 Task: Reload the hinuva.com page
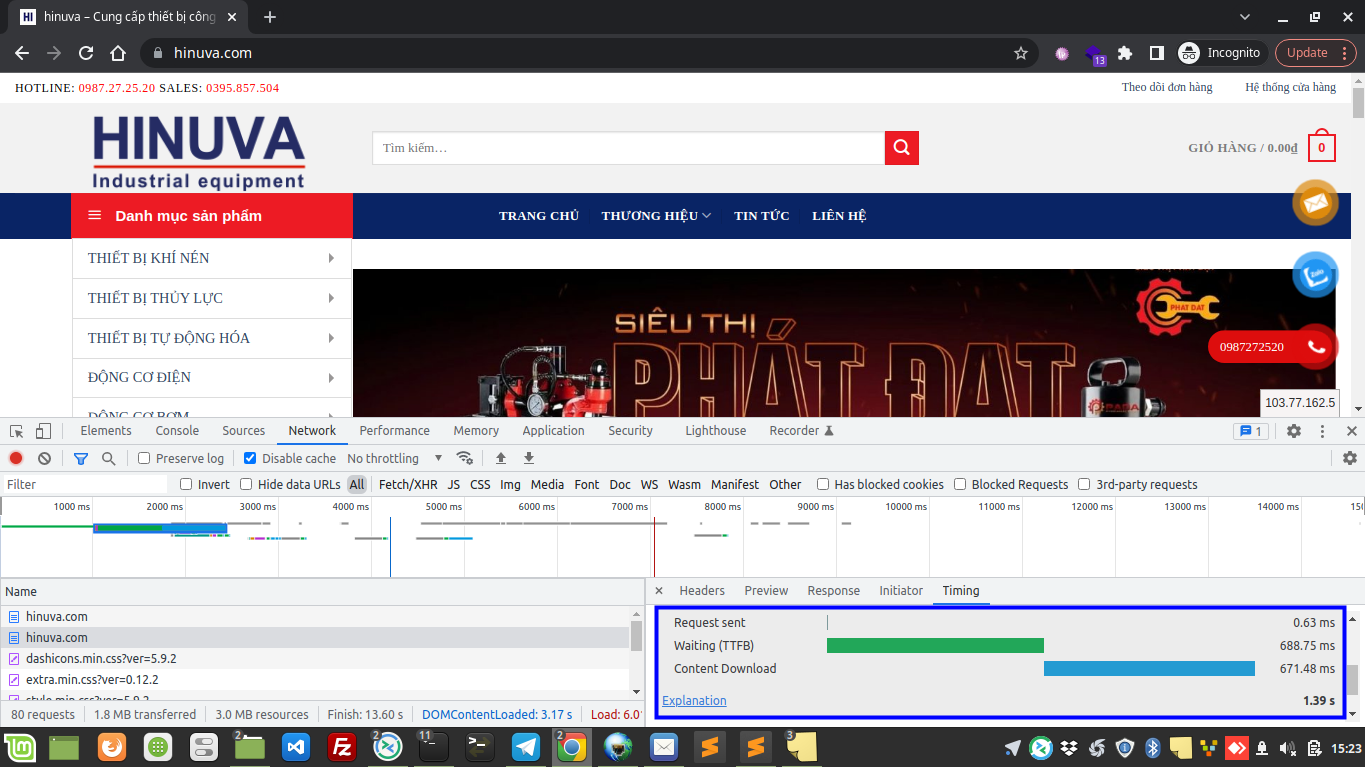(x=86, y=53)
